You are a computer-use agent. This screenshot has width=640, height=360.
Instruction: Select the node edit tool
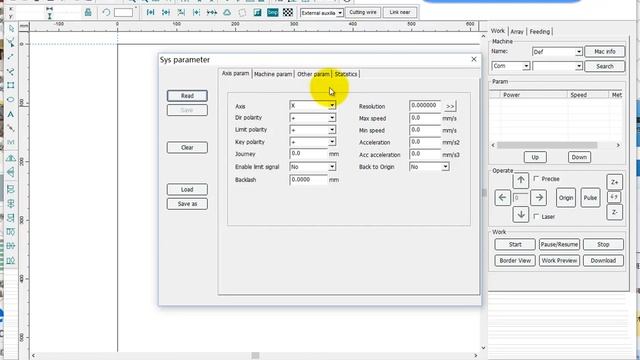pyautogui.click(x=11, y=42)
